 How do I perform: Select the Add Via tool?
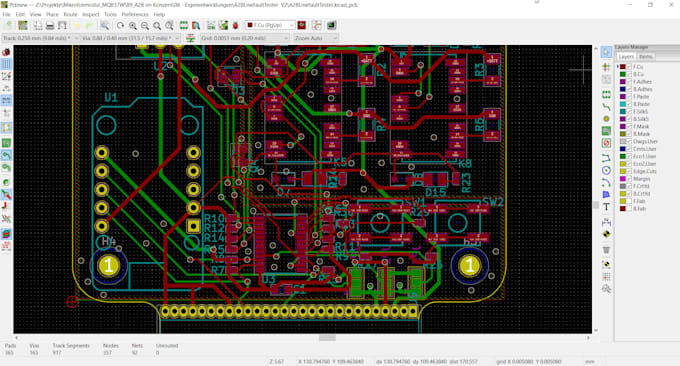click(606, 118)
